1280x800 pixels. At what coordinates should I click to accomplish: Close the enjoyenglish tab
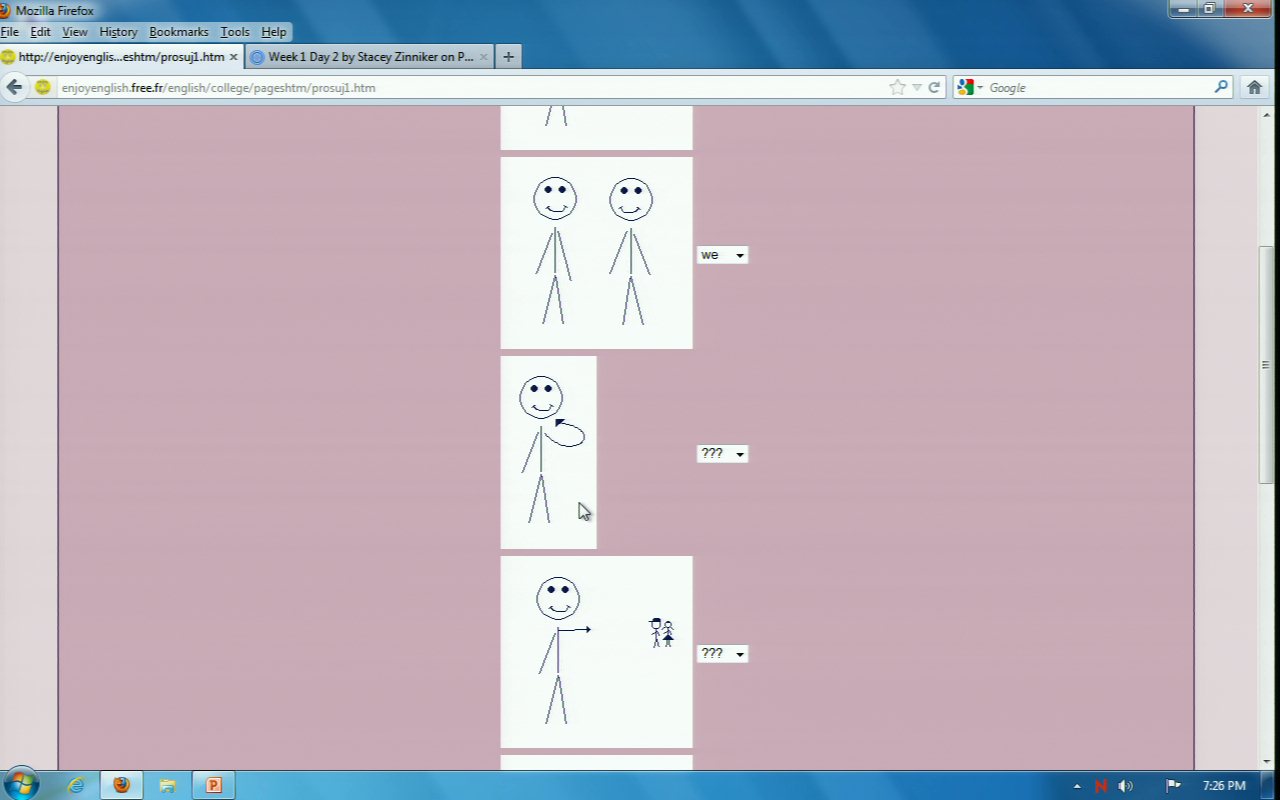[x=233, y=57]
